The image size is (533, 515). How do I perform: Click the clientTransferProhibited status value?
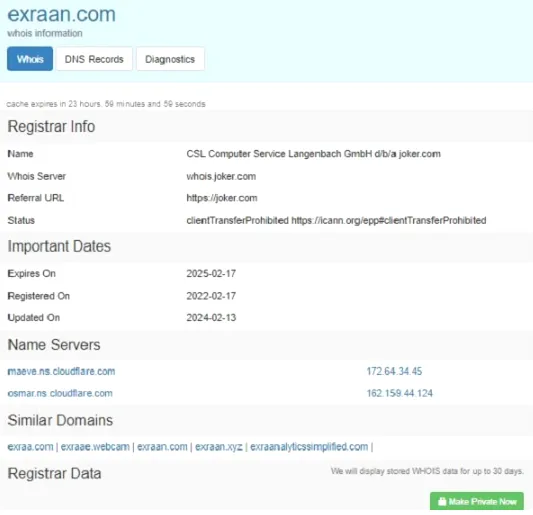point(336,220)
